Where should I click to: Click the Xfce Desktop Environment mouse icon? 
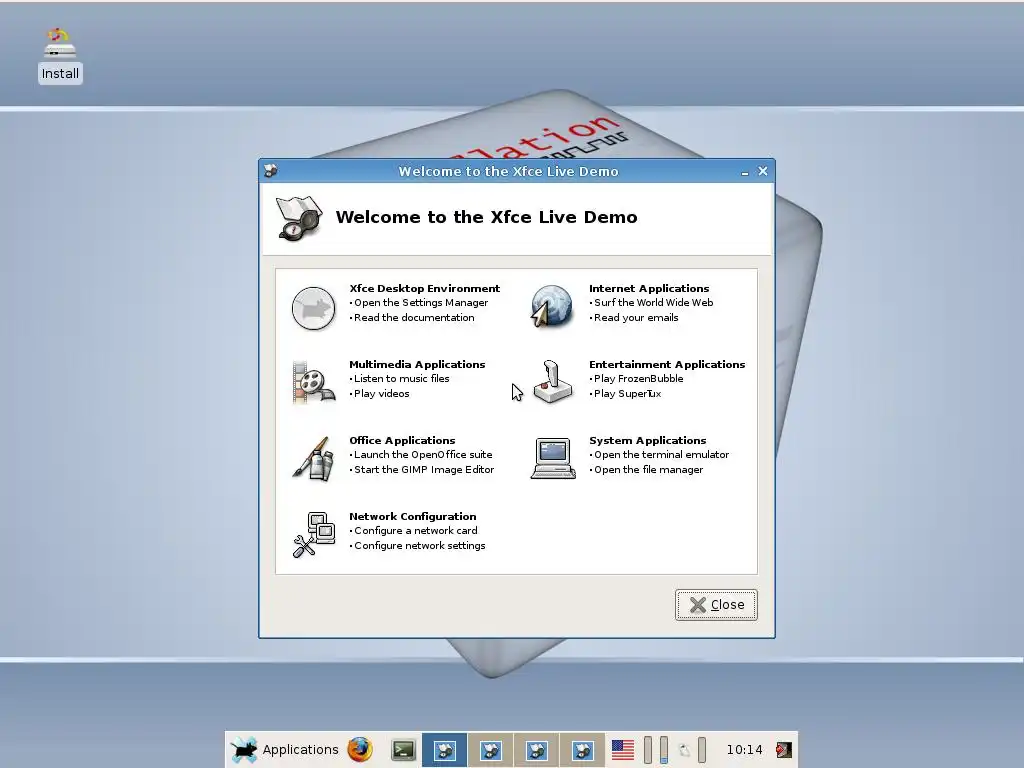(x=313, y=308)
